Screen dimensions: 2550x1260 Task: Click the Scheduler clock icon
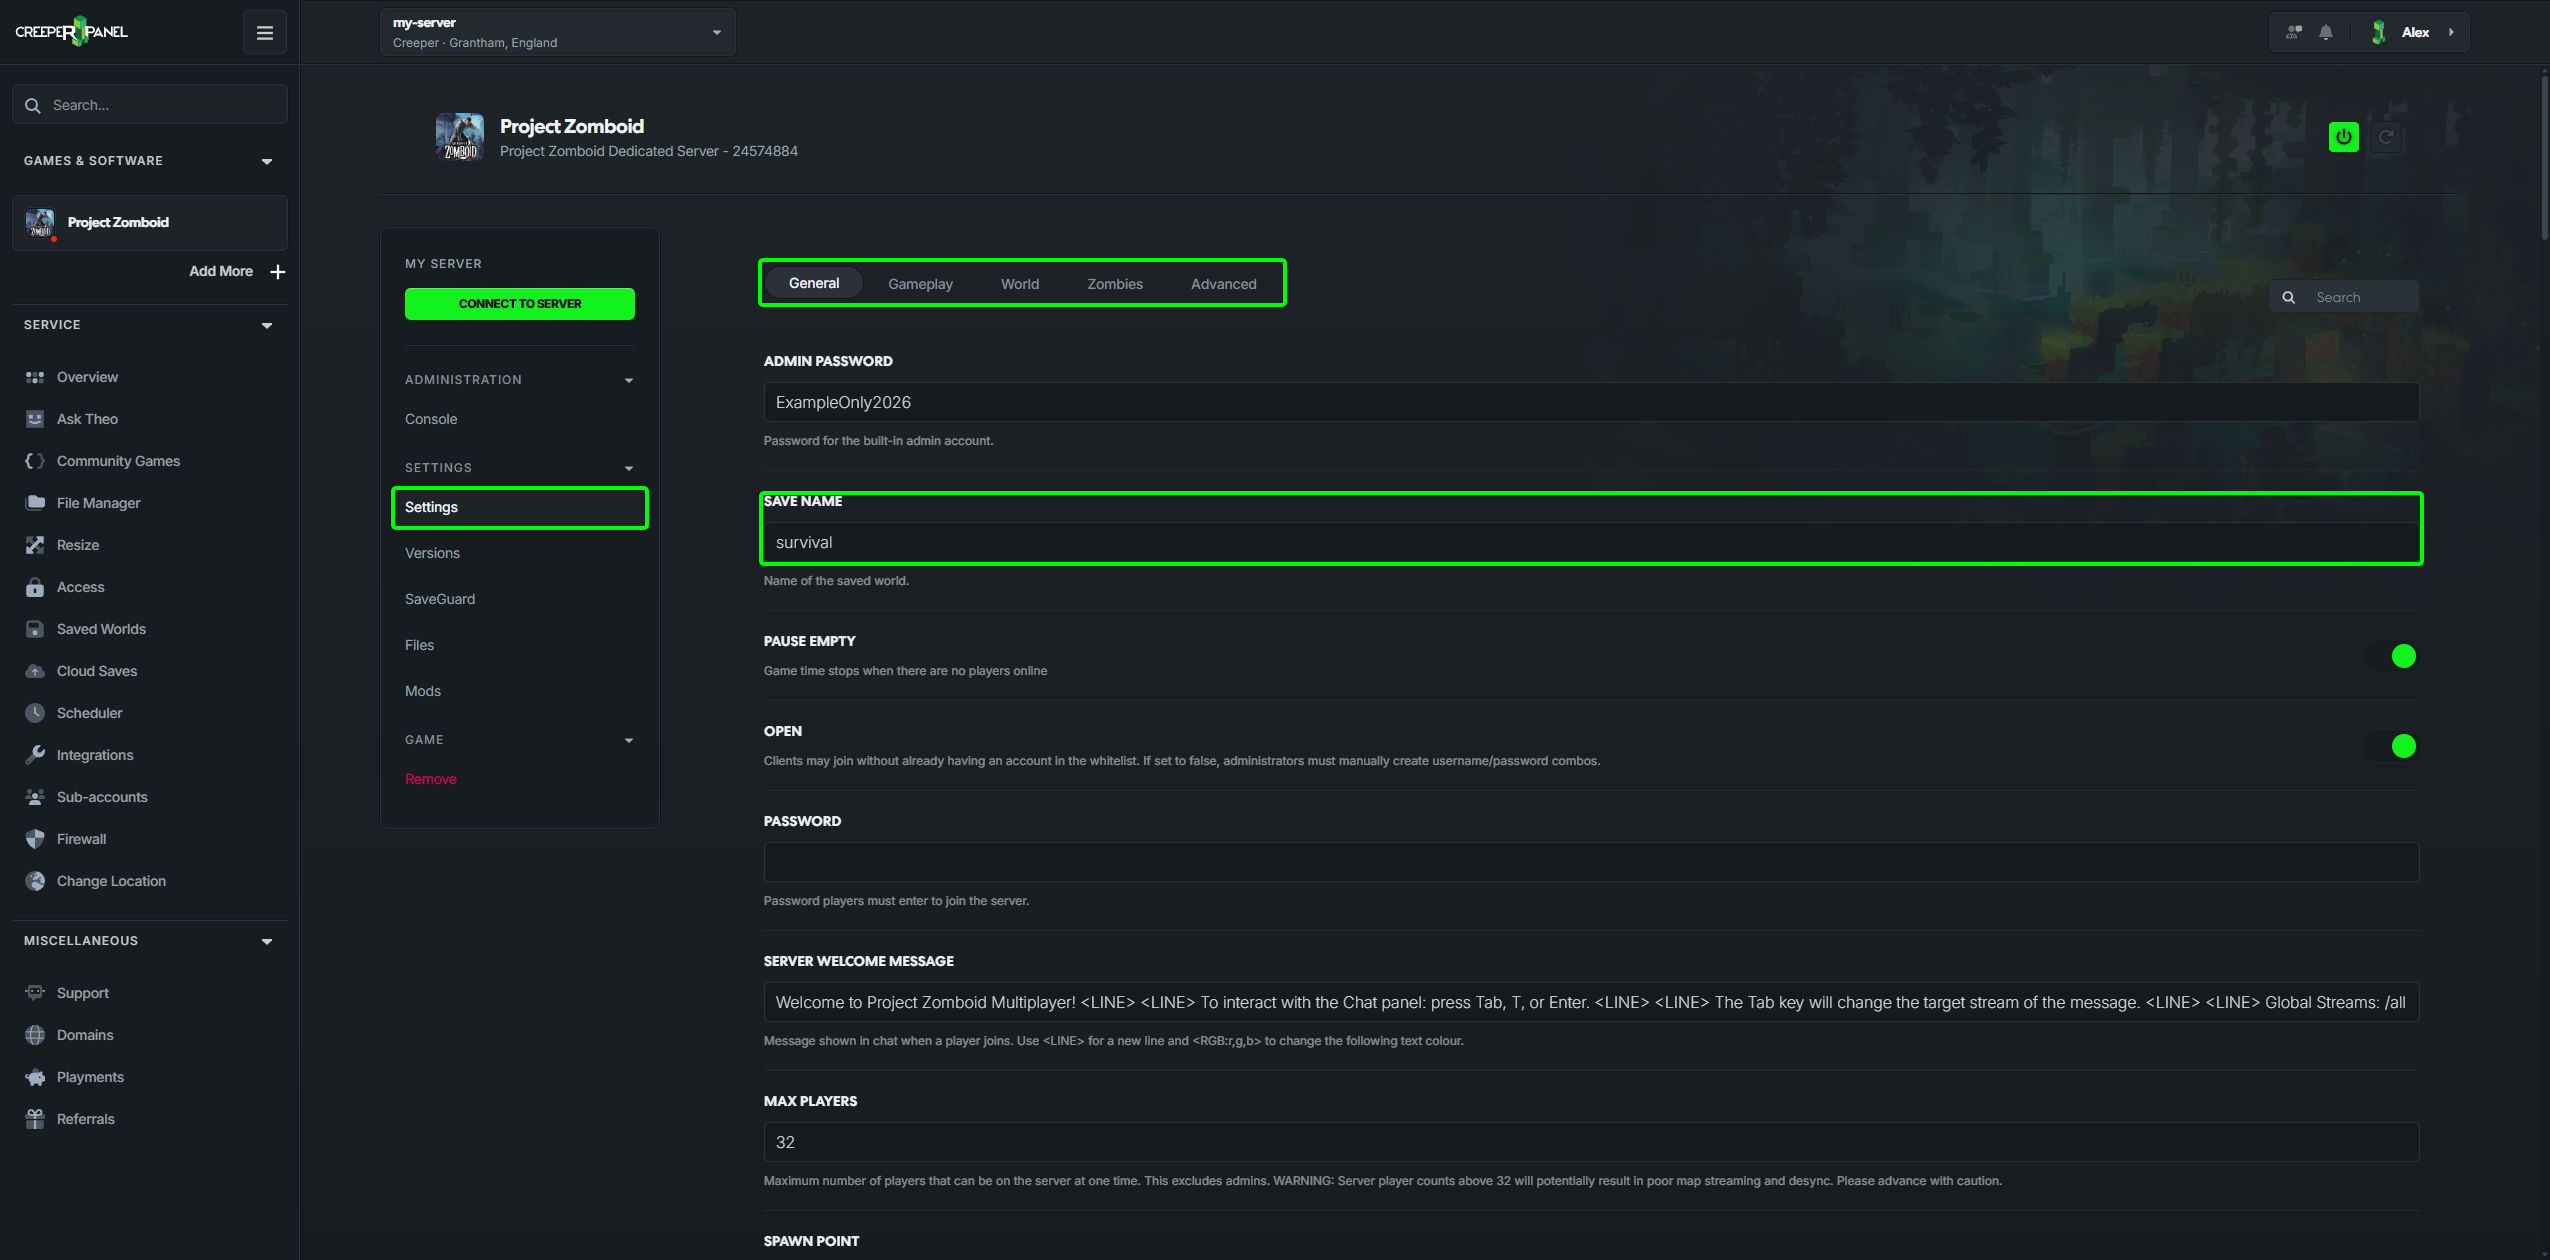pos(35,713)
